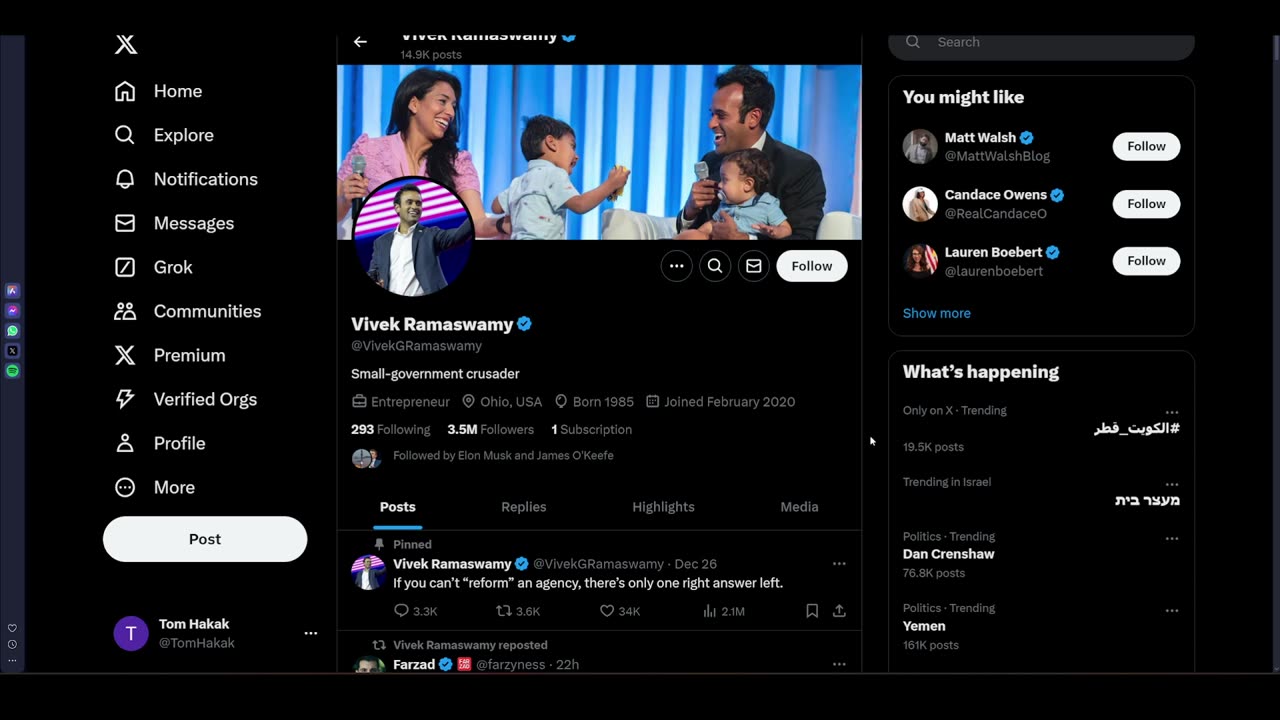Screen dimensions: 1280x720
Task: Open options for Only on X trend
Action: (1171, 412)
